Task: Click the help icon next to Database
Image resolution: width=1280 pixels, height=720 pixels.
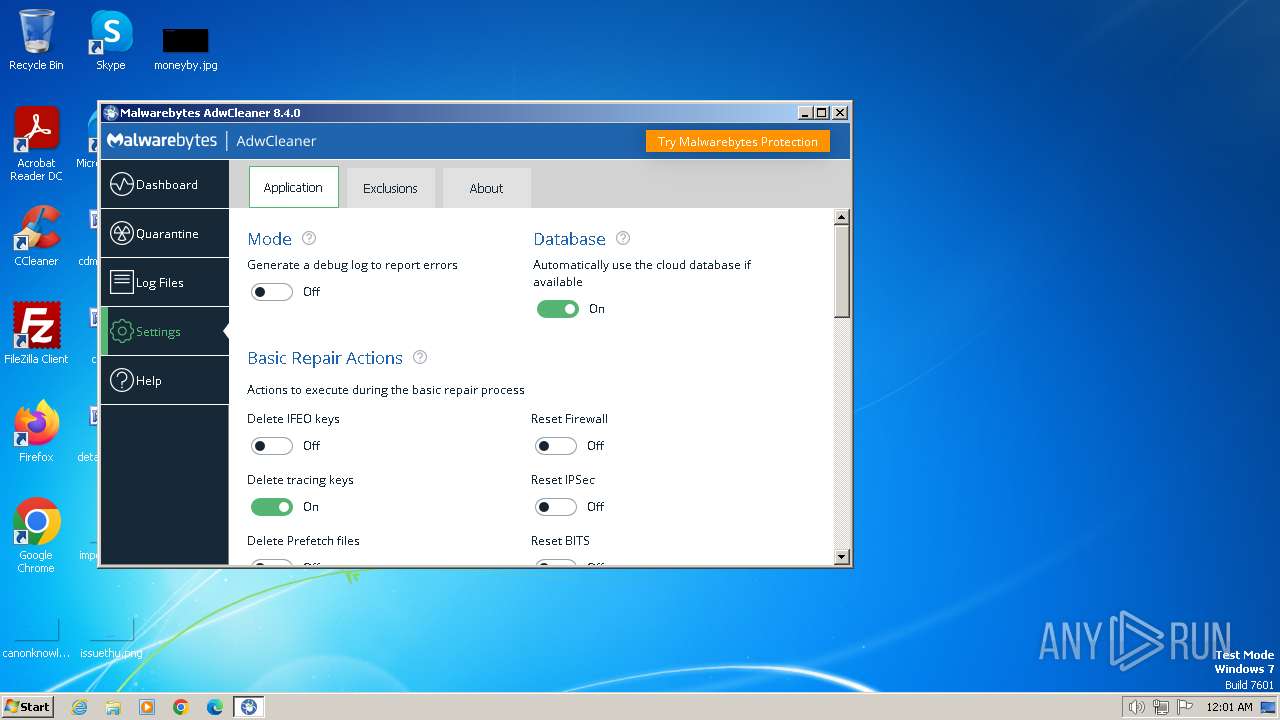Action: (x=623, y=238)
